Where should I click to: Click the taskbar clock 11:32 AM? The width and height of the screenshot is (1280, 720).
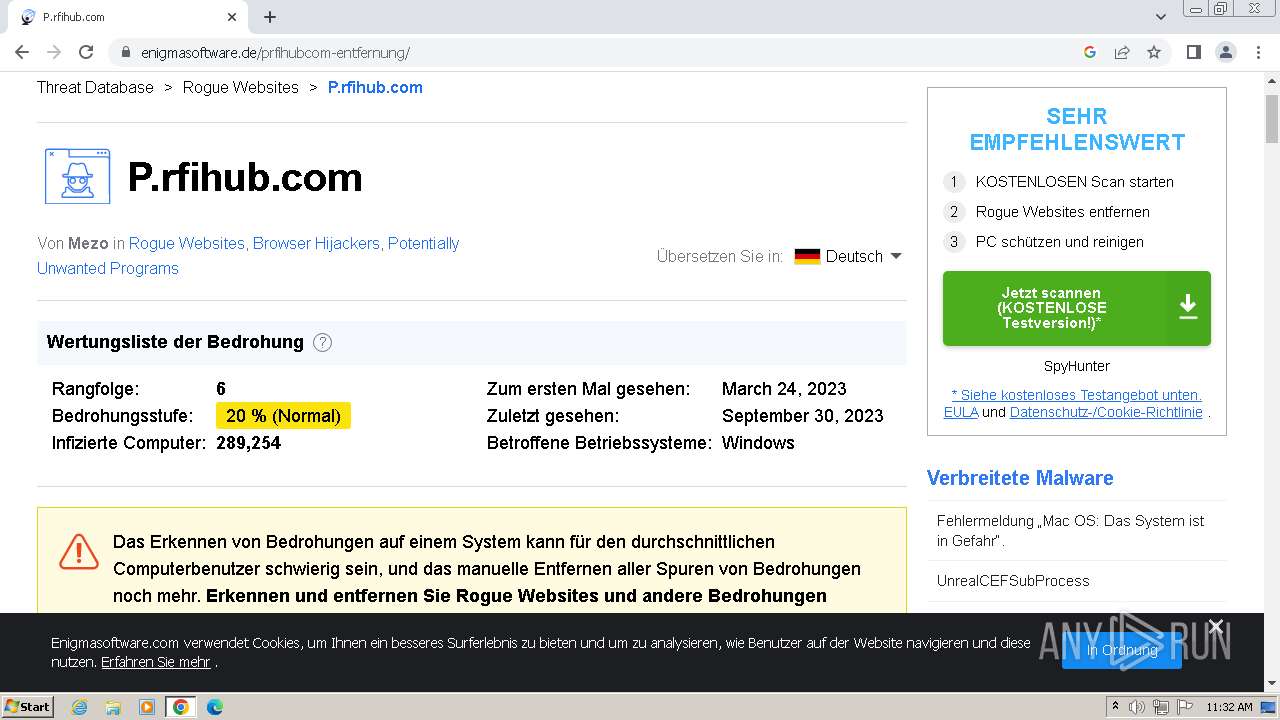tap(1229, 707)
